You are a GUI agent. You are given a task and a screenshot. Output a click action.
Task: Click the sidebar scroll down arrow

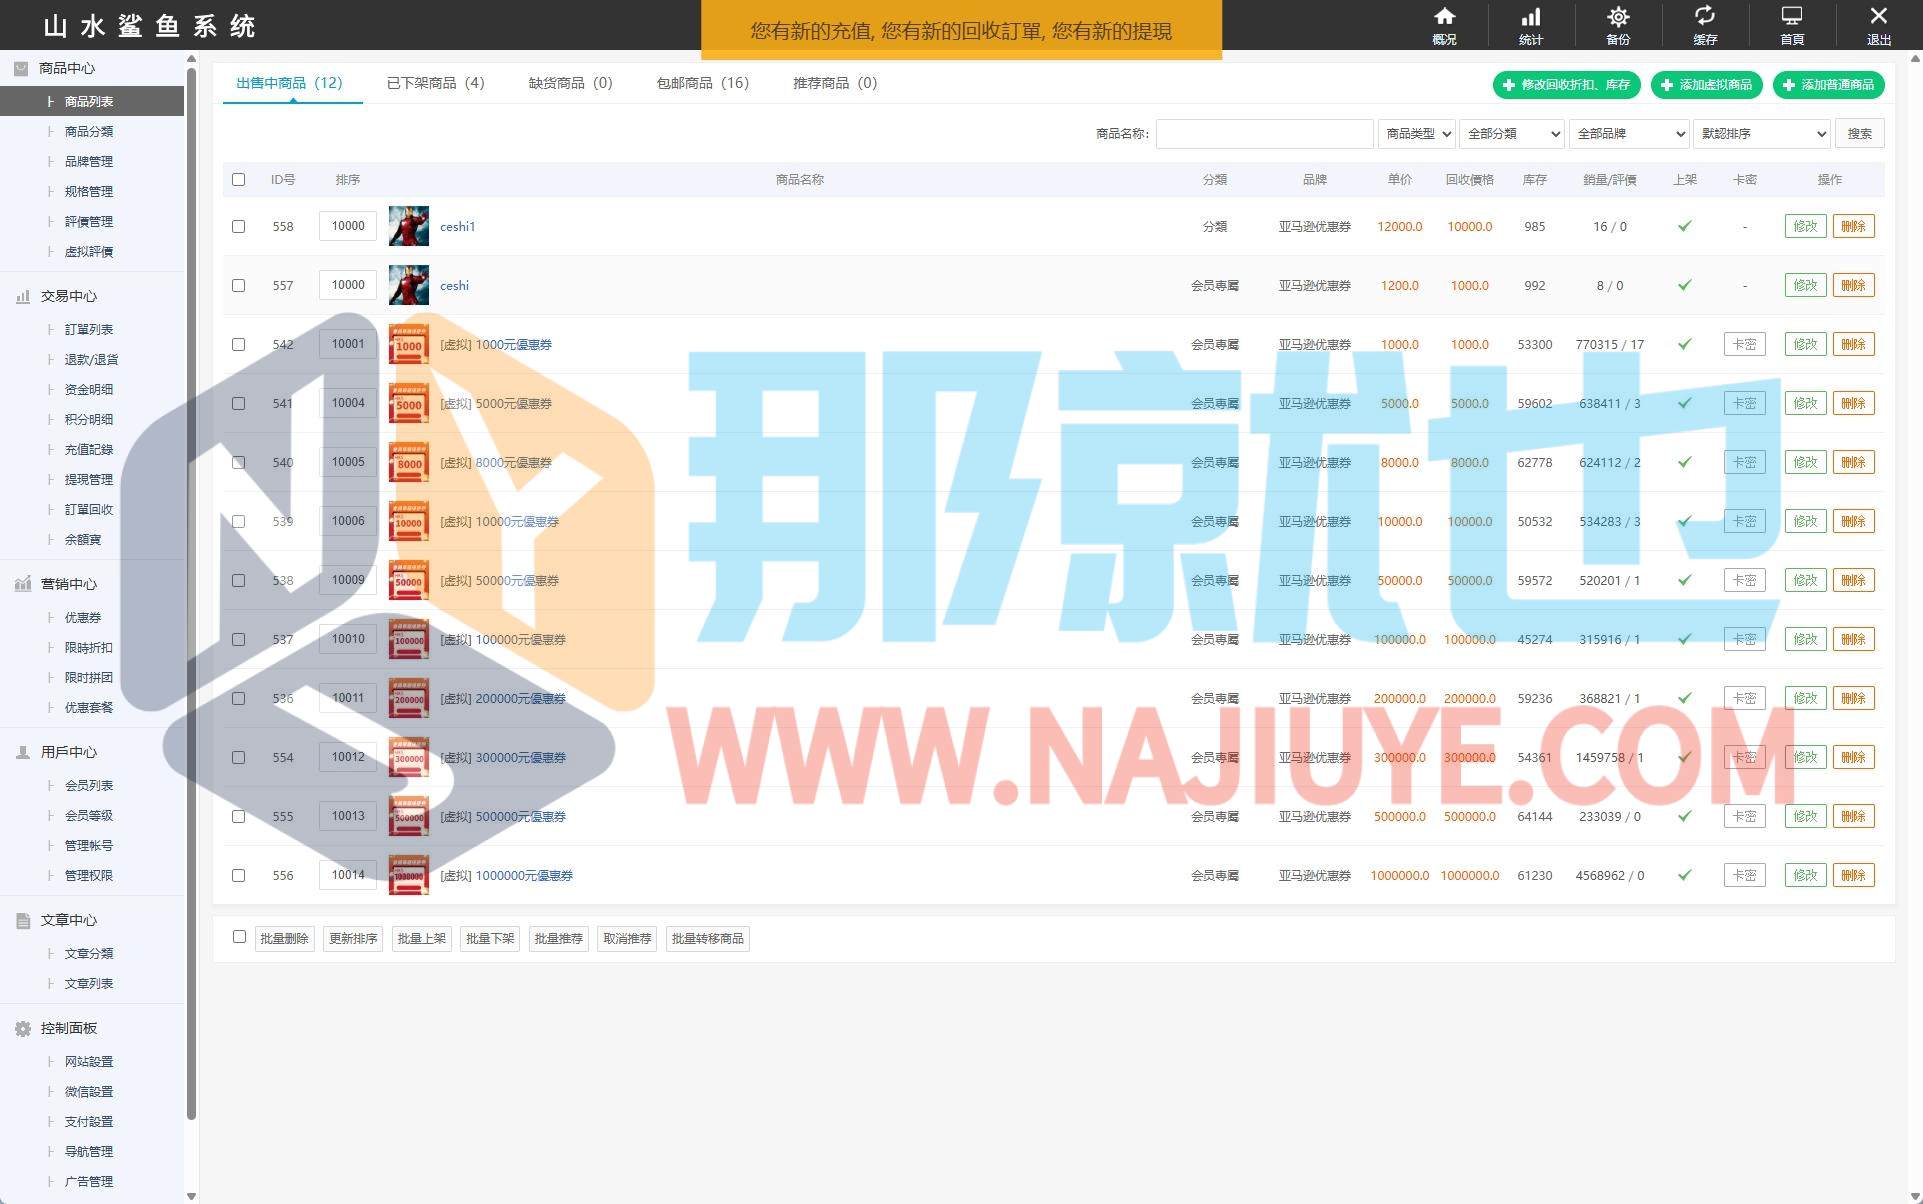coord(191,1195)
